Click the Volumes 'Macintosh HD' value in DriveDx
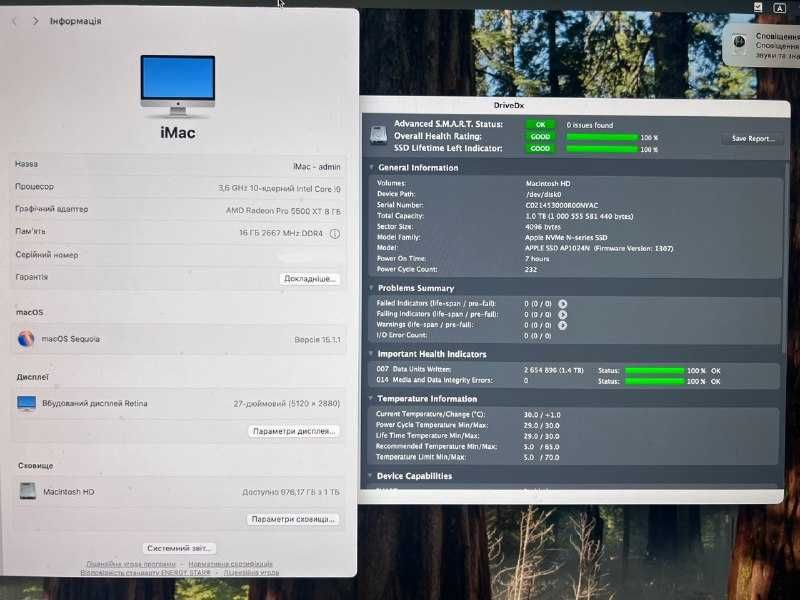Screen dimensions: 800x600 coord(548,184)
